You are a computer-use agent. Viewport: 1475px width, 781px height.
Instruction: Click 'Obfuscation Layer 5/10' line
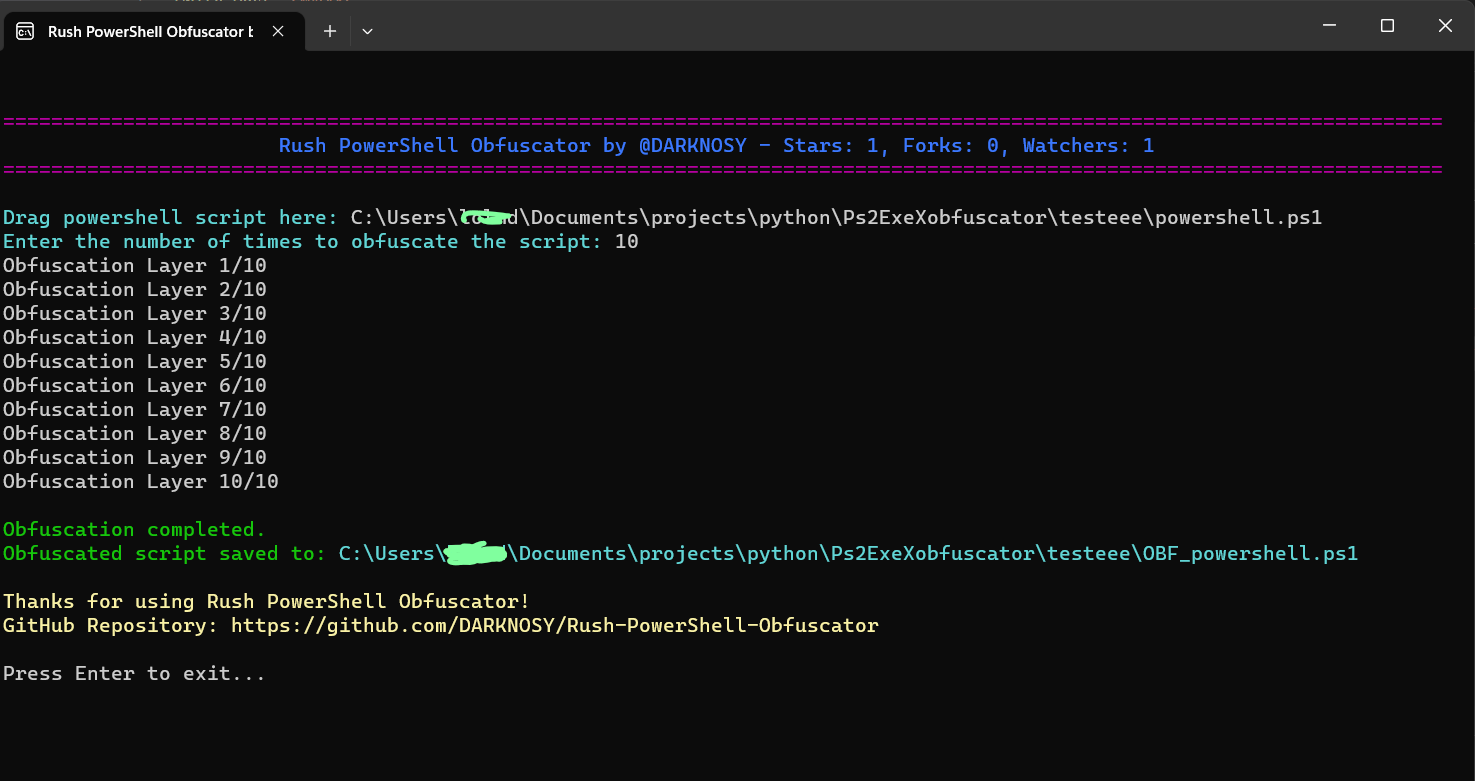pos(135,362)
